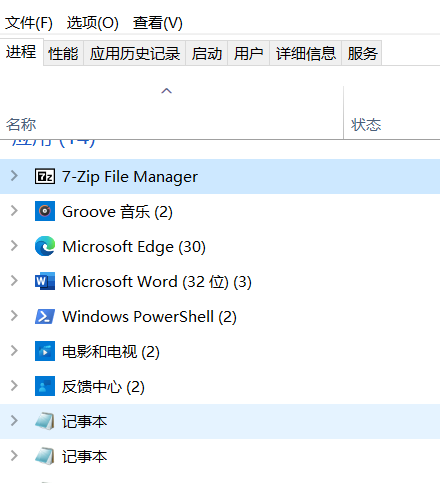
Task: Click the Windows PowerShell icon
Action: [x=45, y=316]
